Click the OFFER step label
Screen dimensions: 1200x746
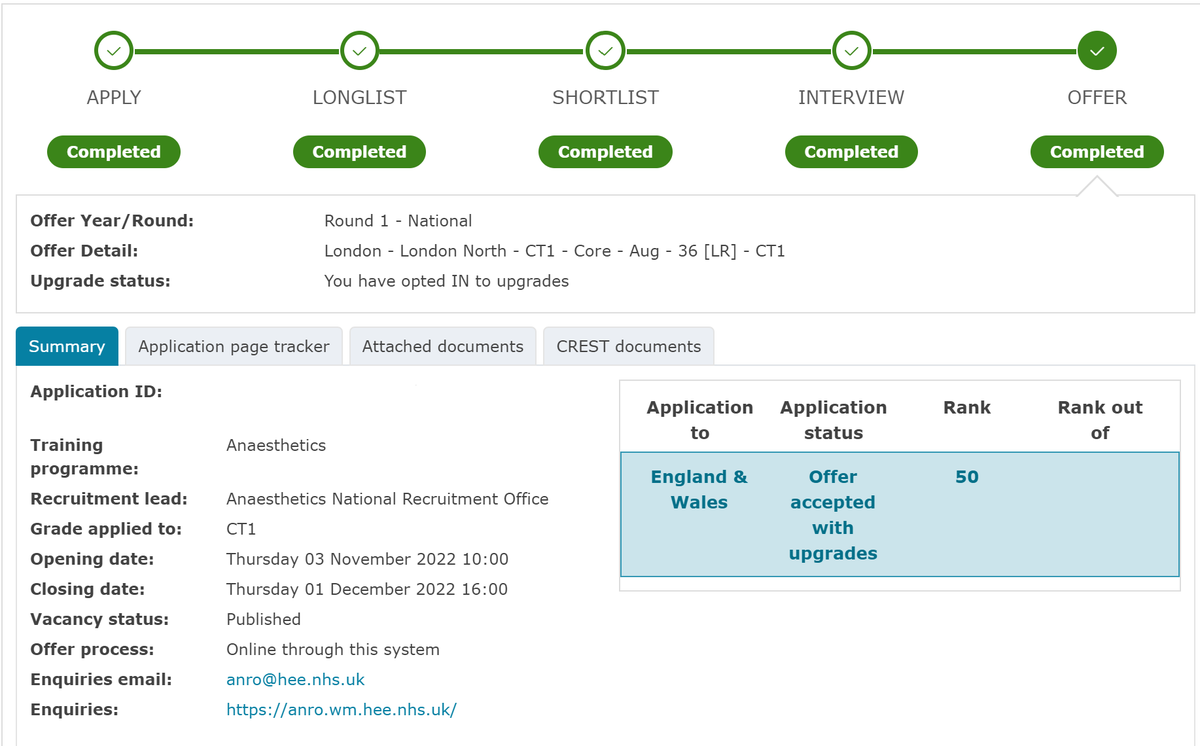(x=1097, y=98)
